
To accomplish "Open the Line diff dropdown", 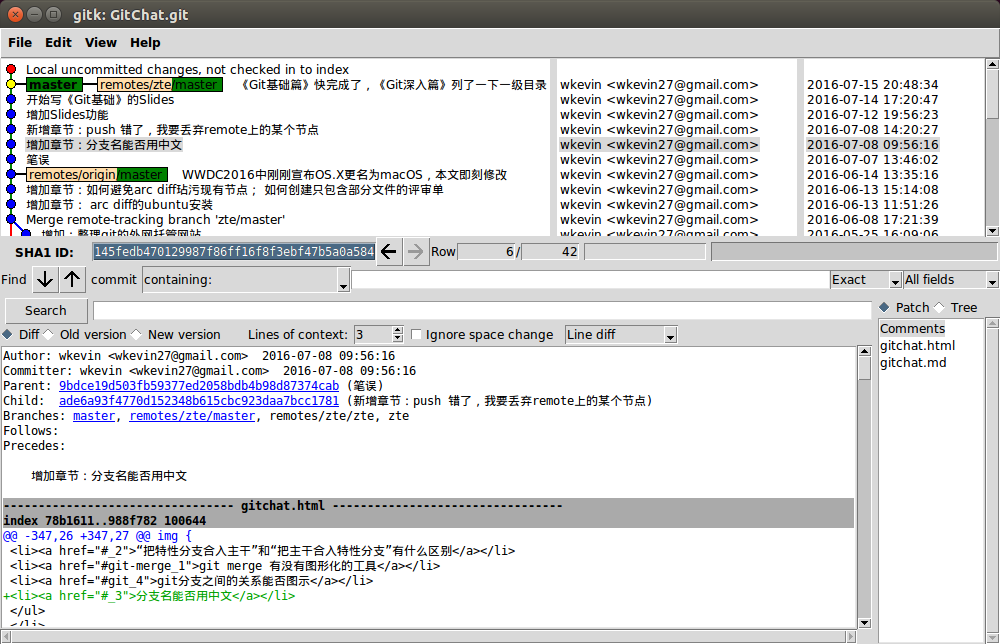I will (620, 335).
